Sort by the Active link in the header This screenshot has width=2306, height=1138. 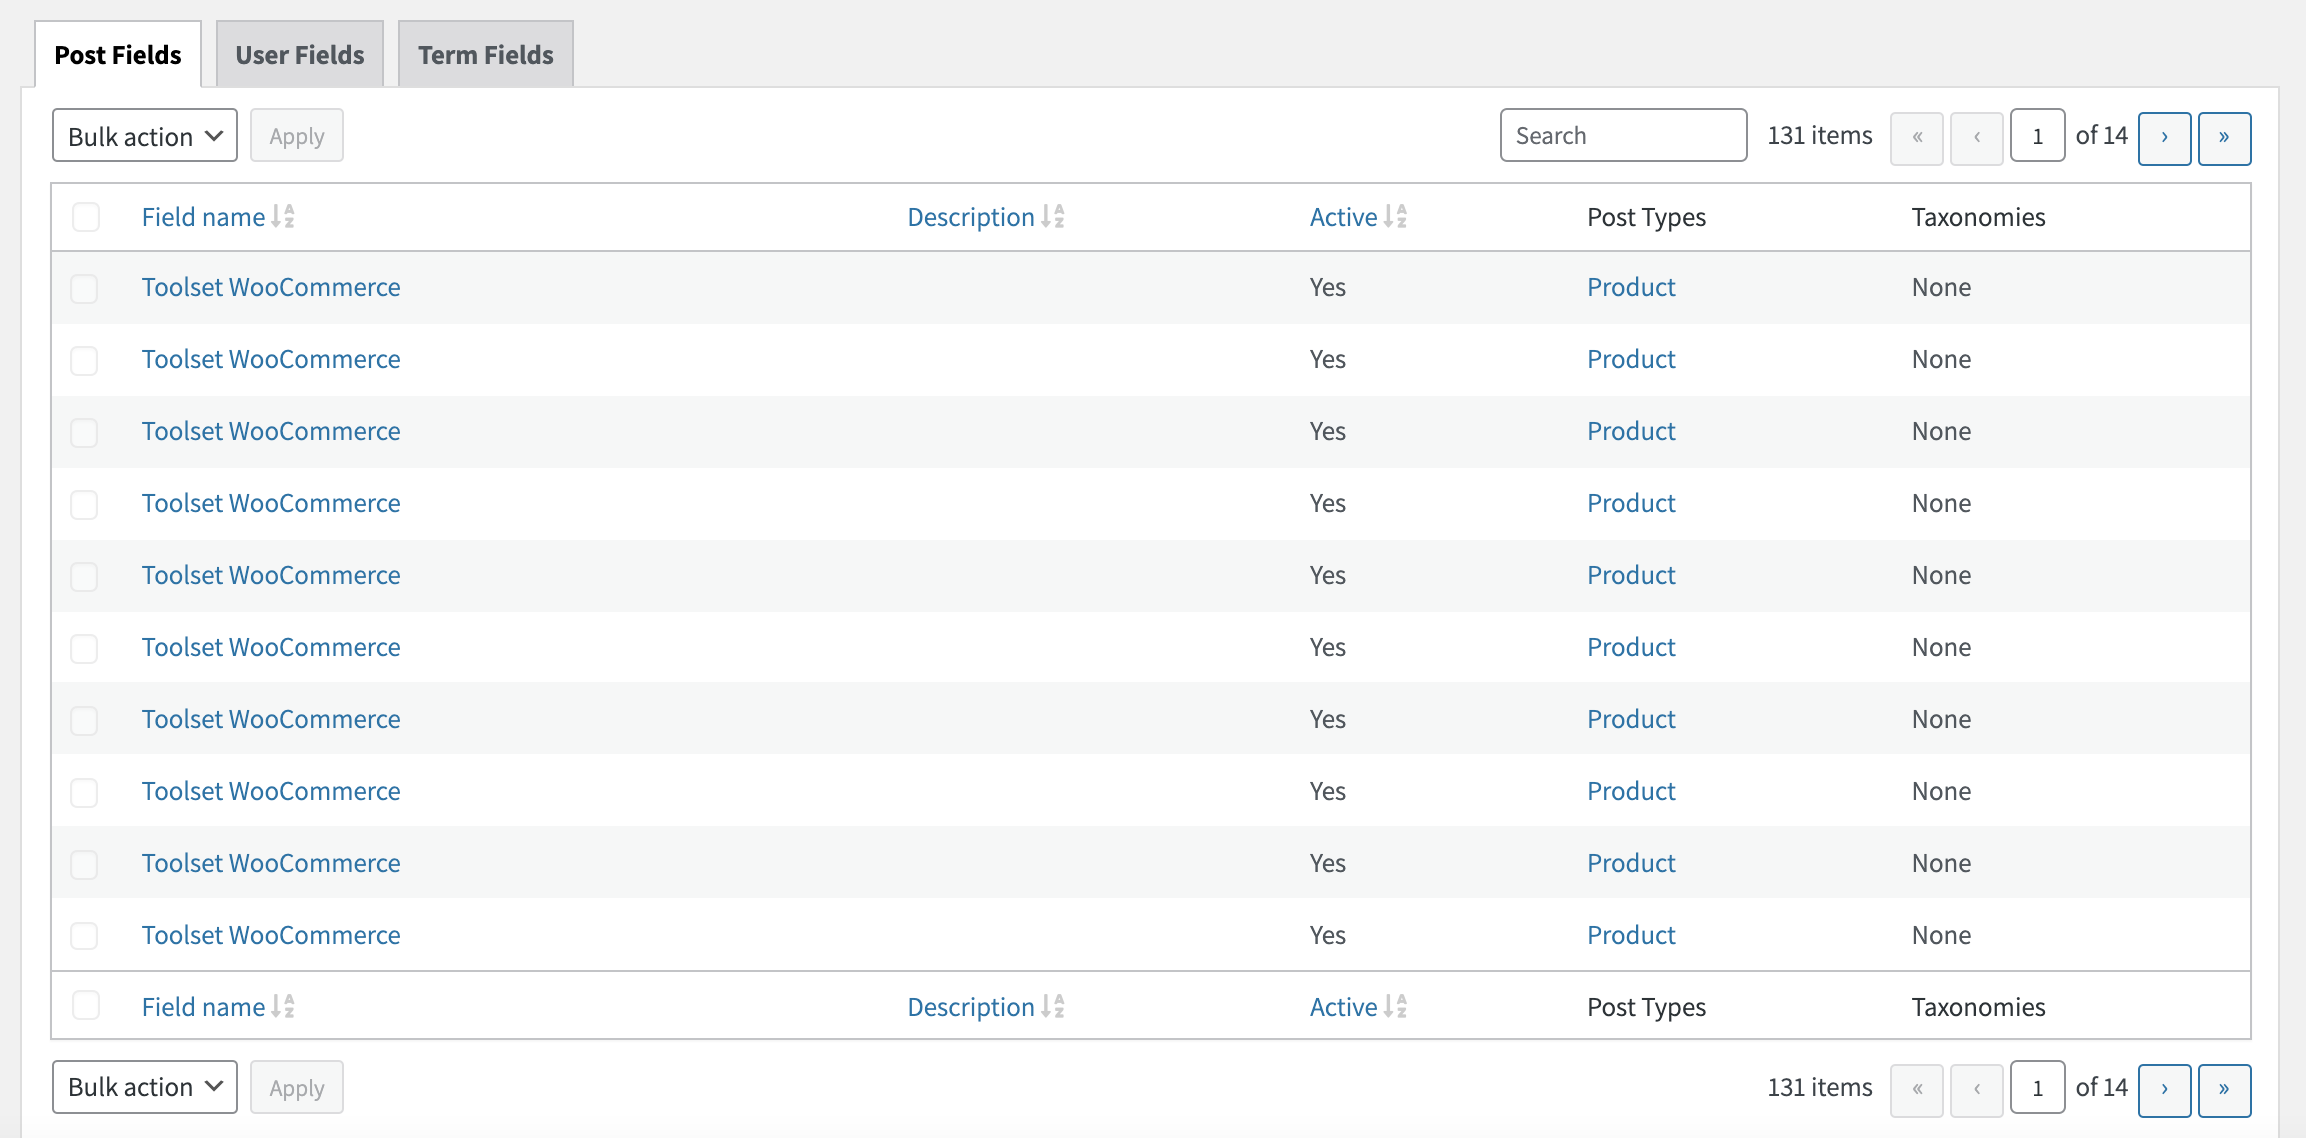click(1343, 217)
